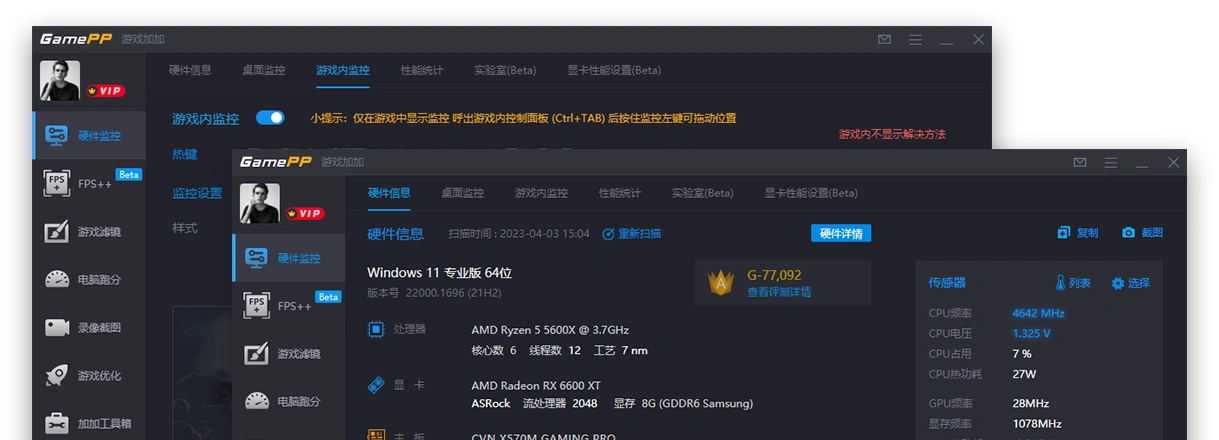
Task: Click AMD Radeon RX 6600 XT text
Action: pos(536,386)
